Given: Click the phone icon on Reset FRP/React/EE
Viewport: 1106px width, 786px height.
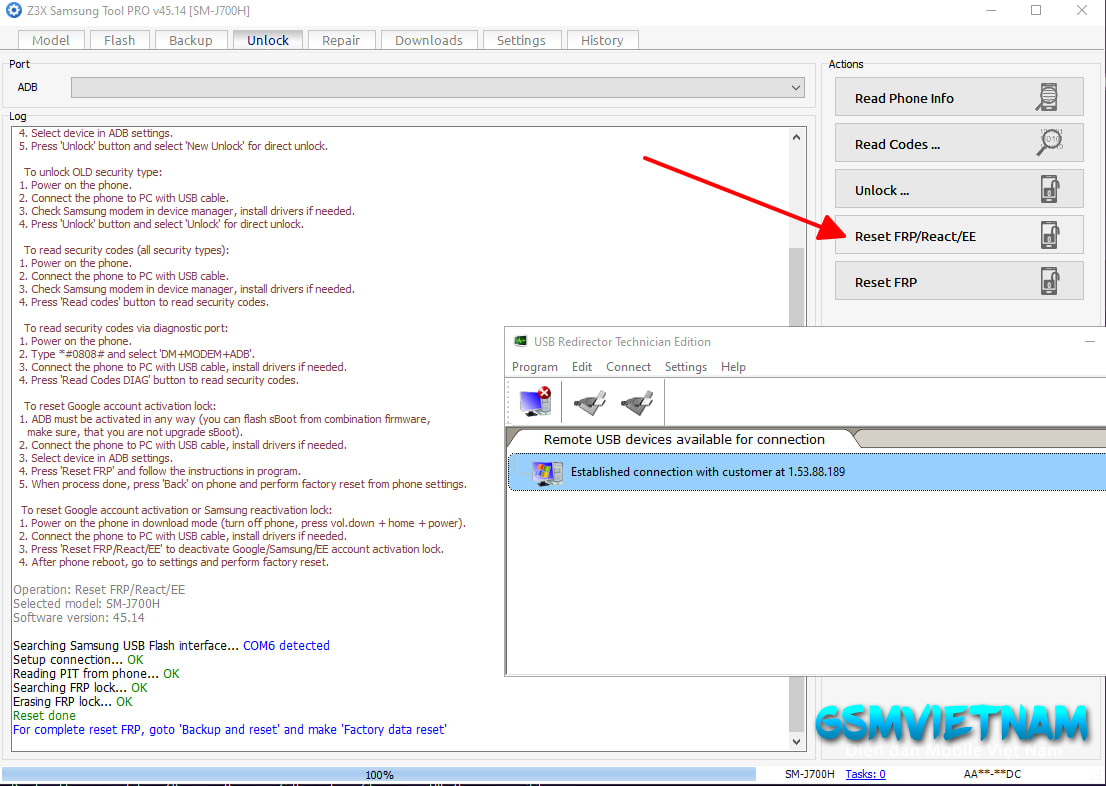Looking at the screenshot, I should [1050, 235].
